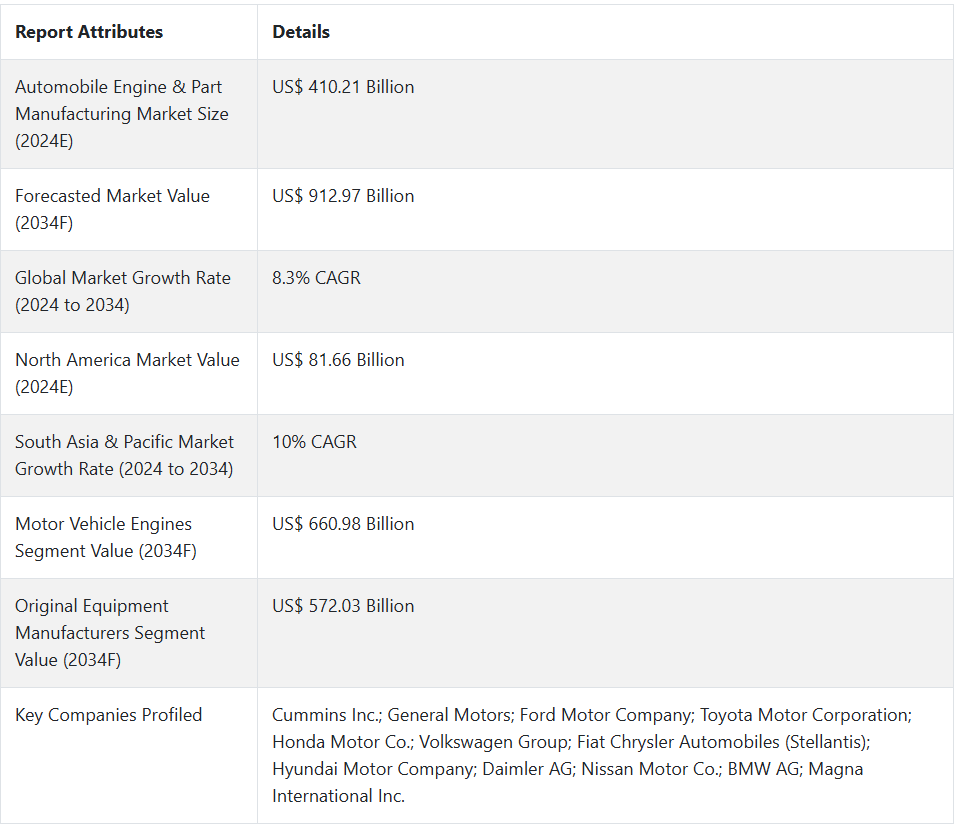Click the Automobile Engine & Part Manufacturing Market Size cell
The height and width of the screenshot is (828, 958).
click(122, 114)
